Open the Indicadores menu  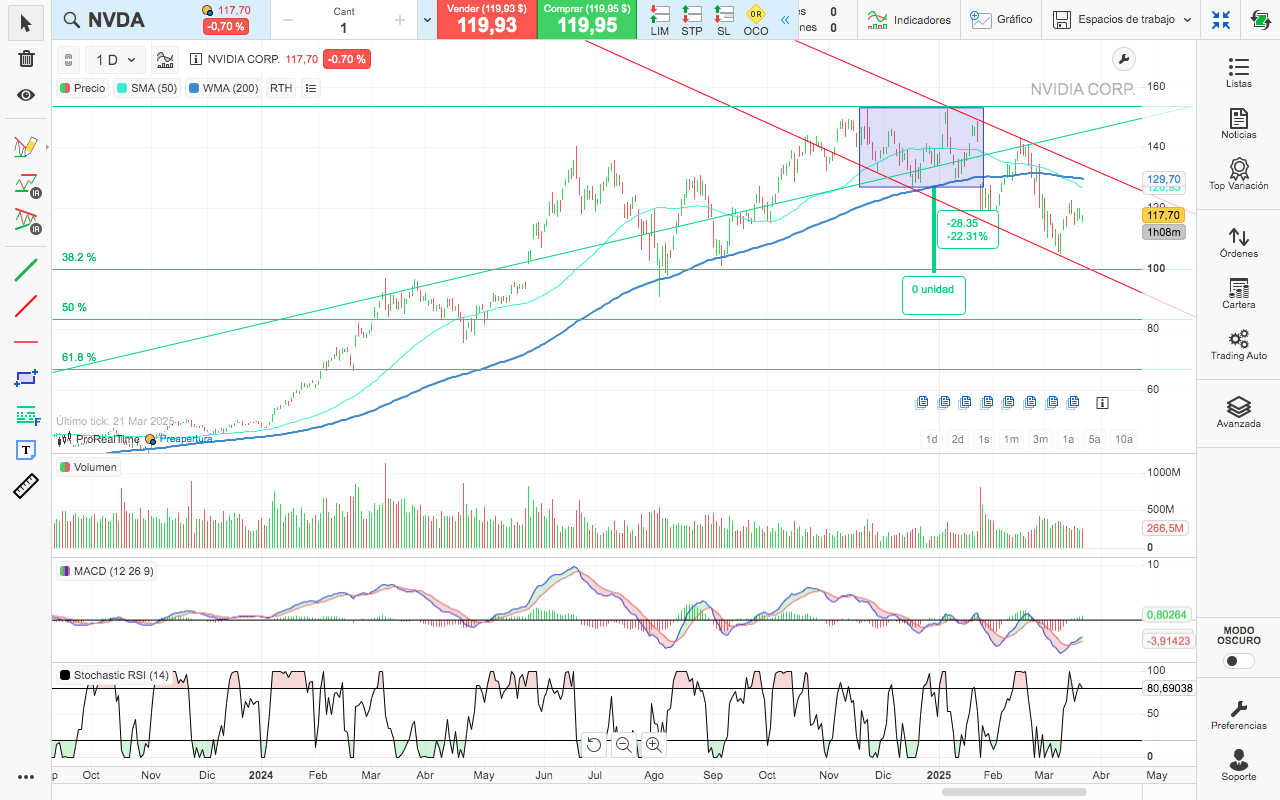point(909,20)
